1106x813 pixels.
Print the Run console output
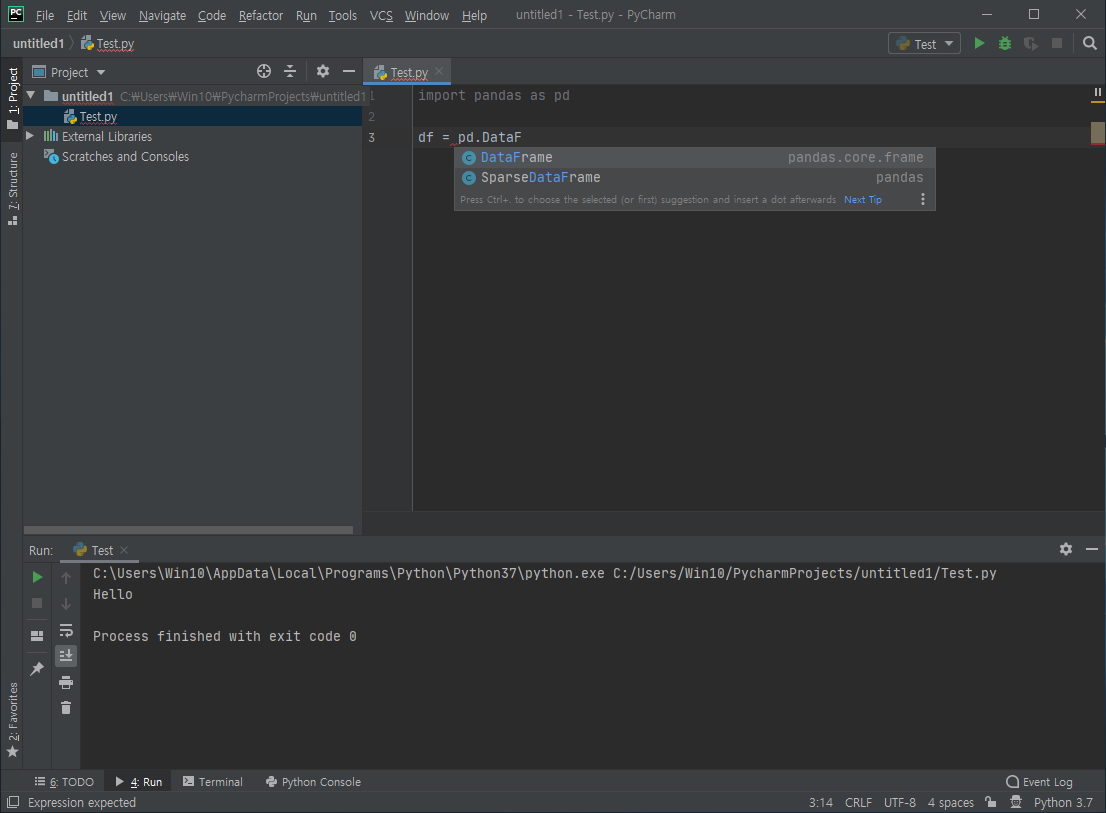coord(66,682)
